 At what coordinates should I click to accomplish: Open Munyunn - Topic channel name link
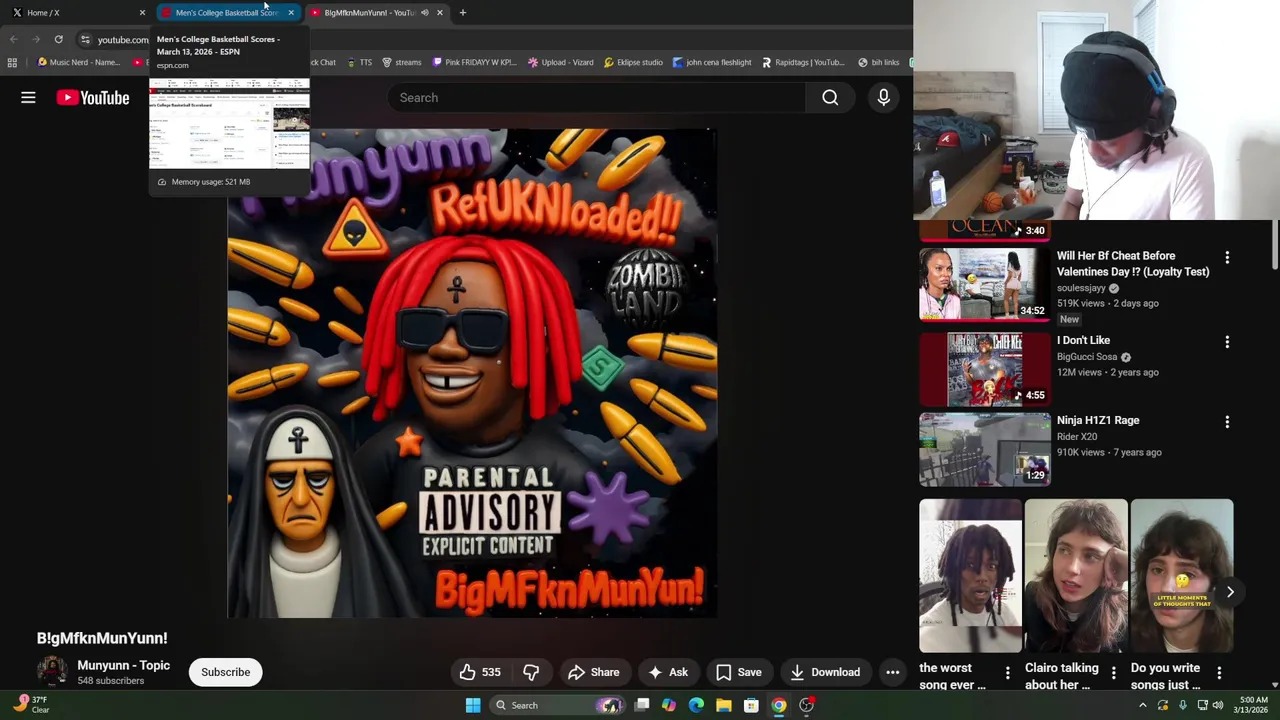point(124,665)
